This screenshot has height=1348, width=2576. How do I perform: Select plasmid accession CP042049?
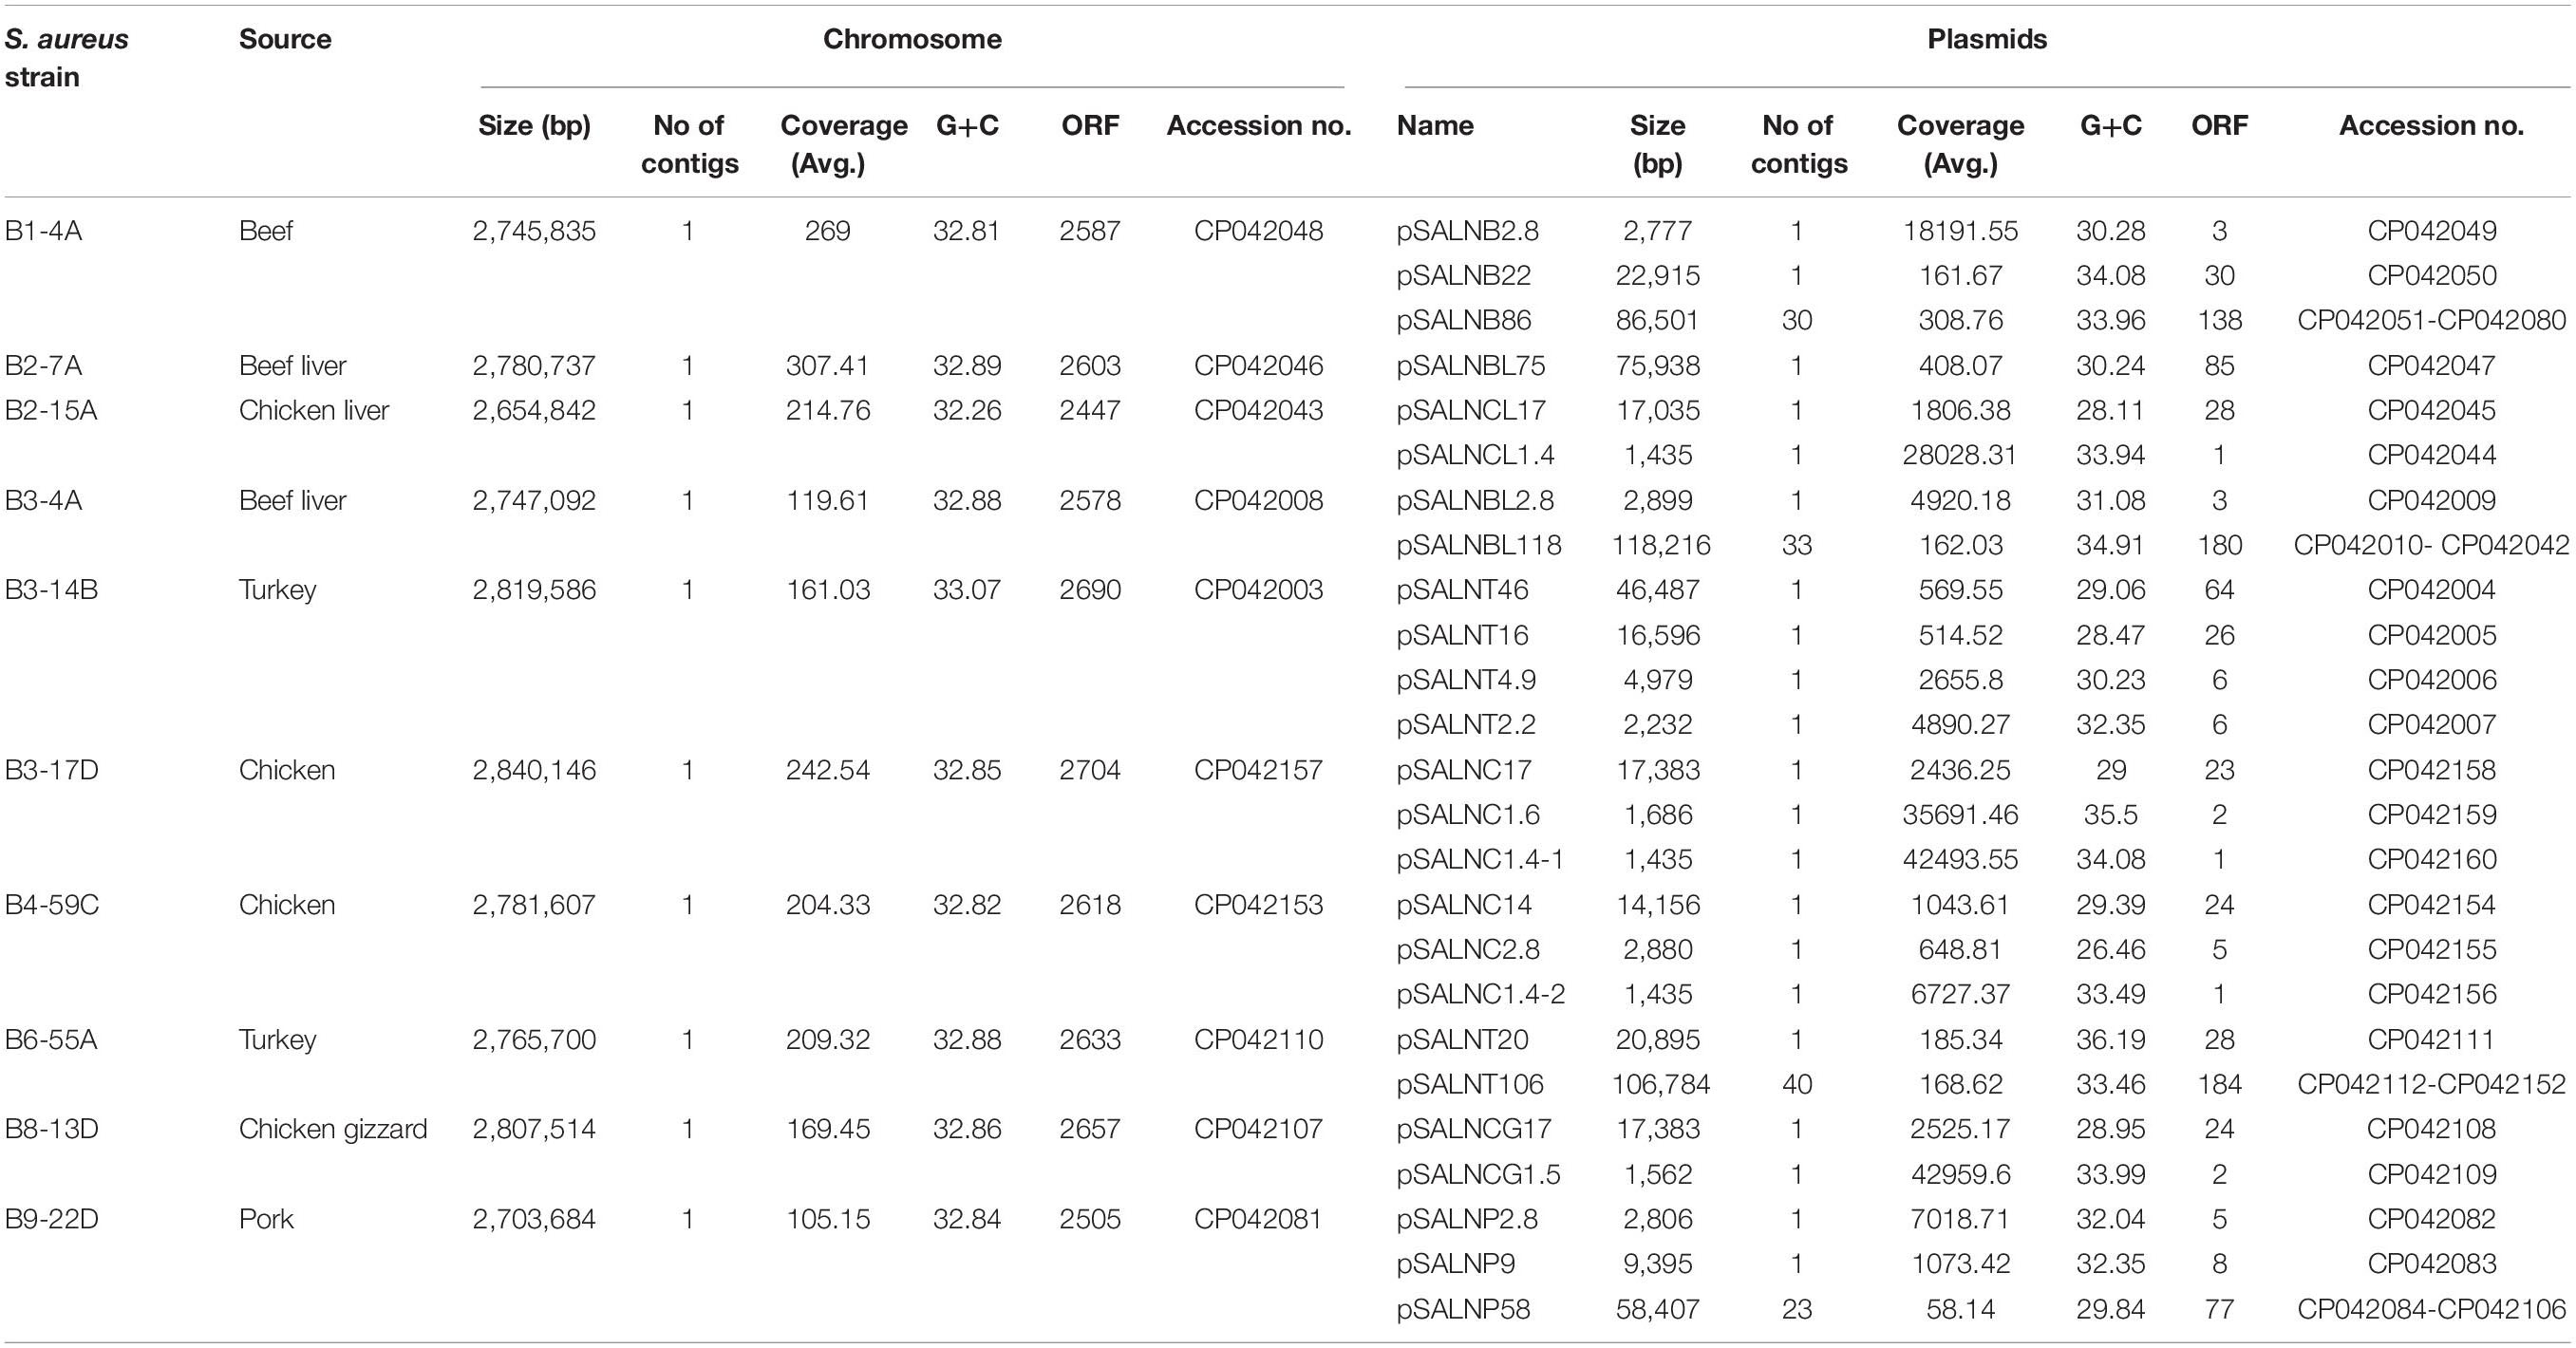point(2431,231)
